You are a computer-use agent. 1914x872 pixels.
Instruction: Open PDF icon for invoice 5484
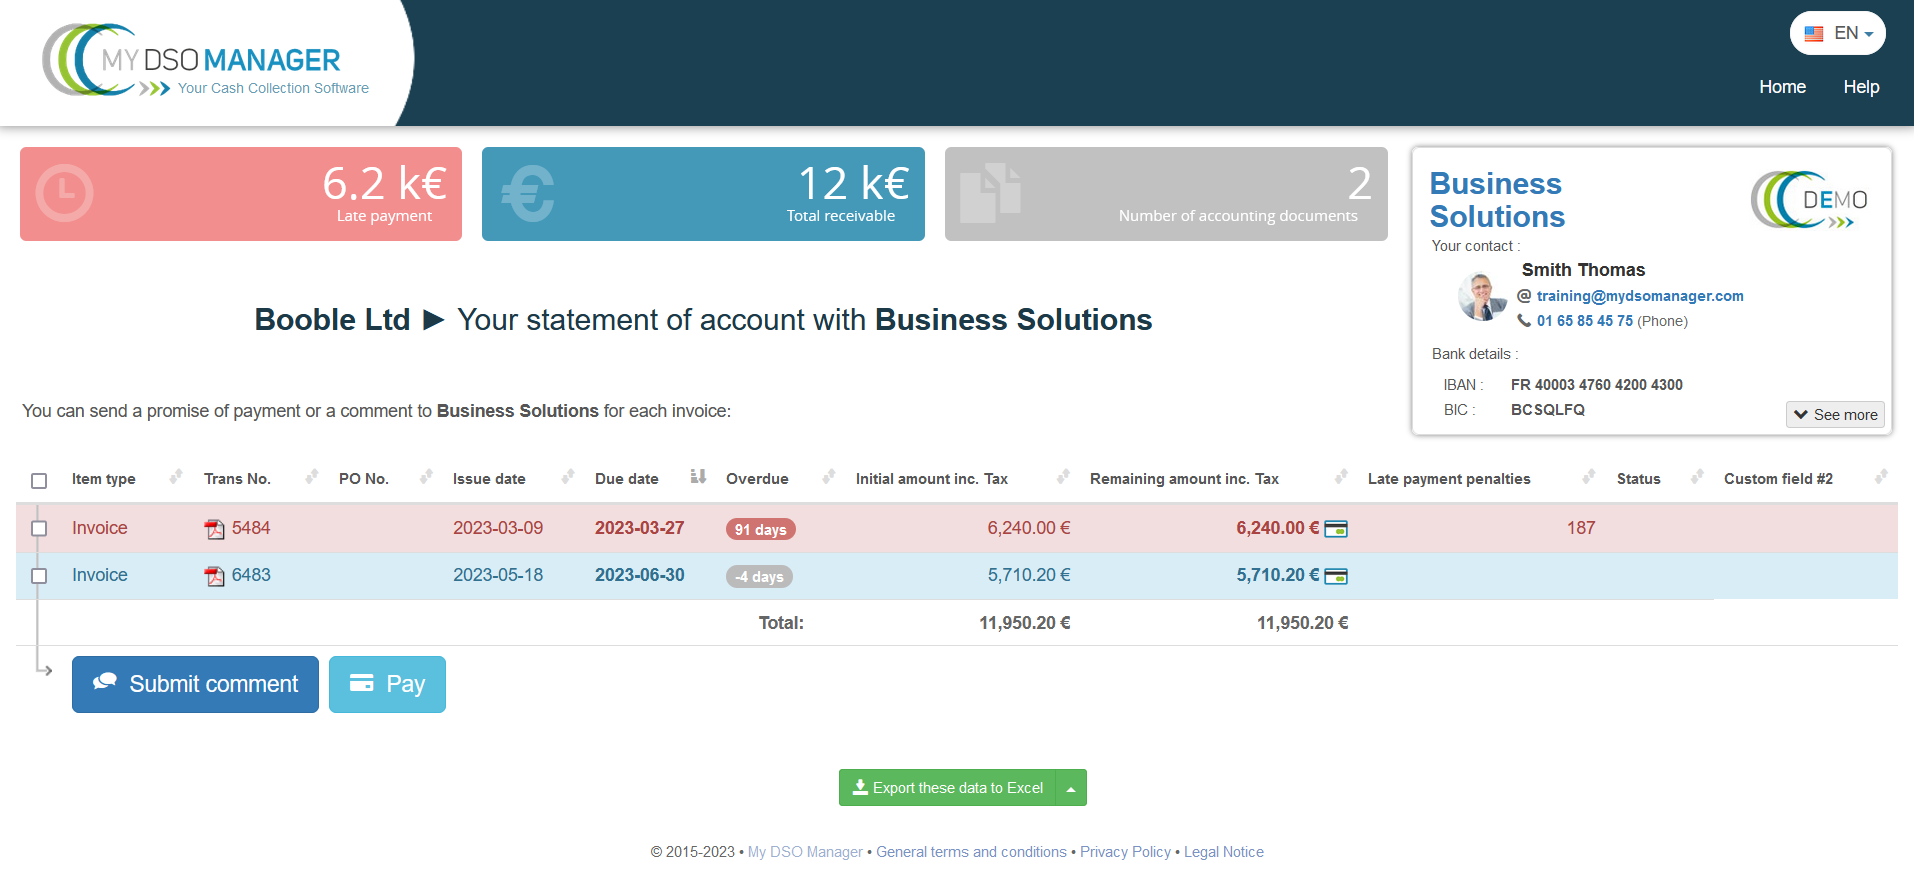(214, 529)
